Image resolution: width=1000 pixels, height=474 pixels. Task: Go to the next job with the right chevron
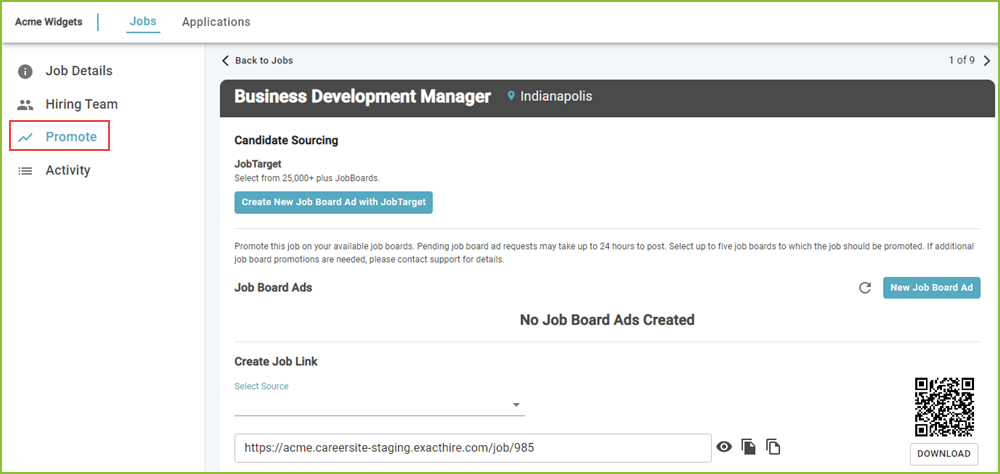coord(987,61)
